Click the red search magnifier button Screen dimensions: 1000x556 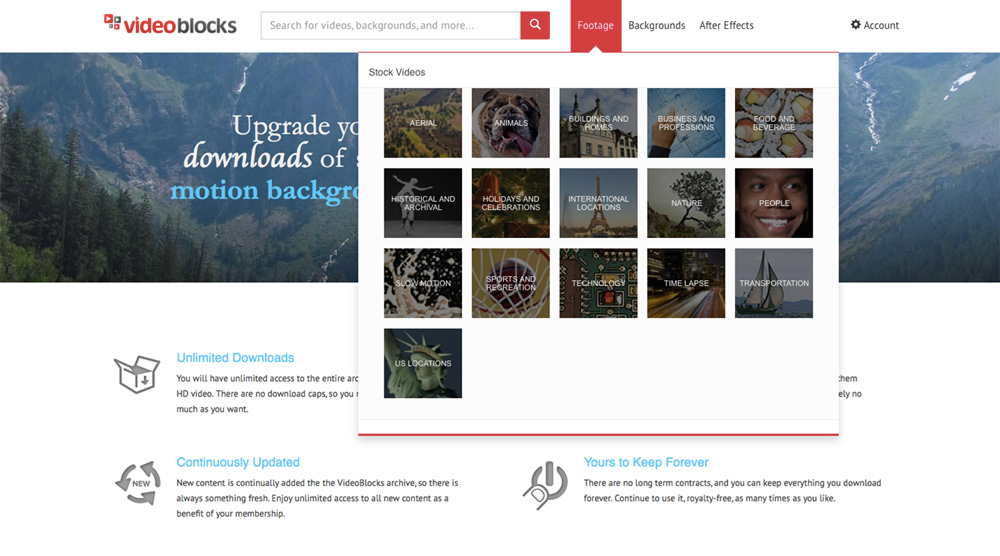coord(535,25)
